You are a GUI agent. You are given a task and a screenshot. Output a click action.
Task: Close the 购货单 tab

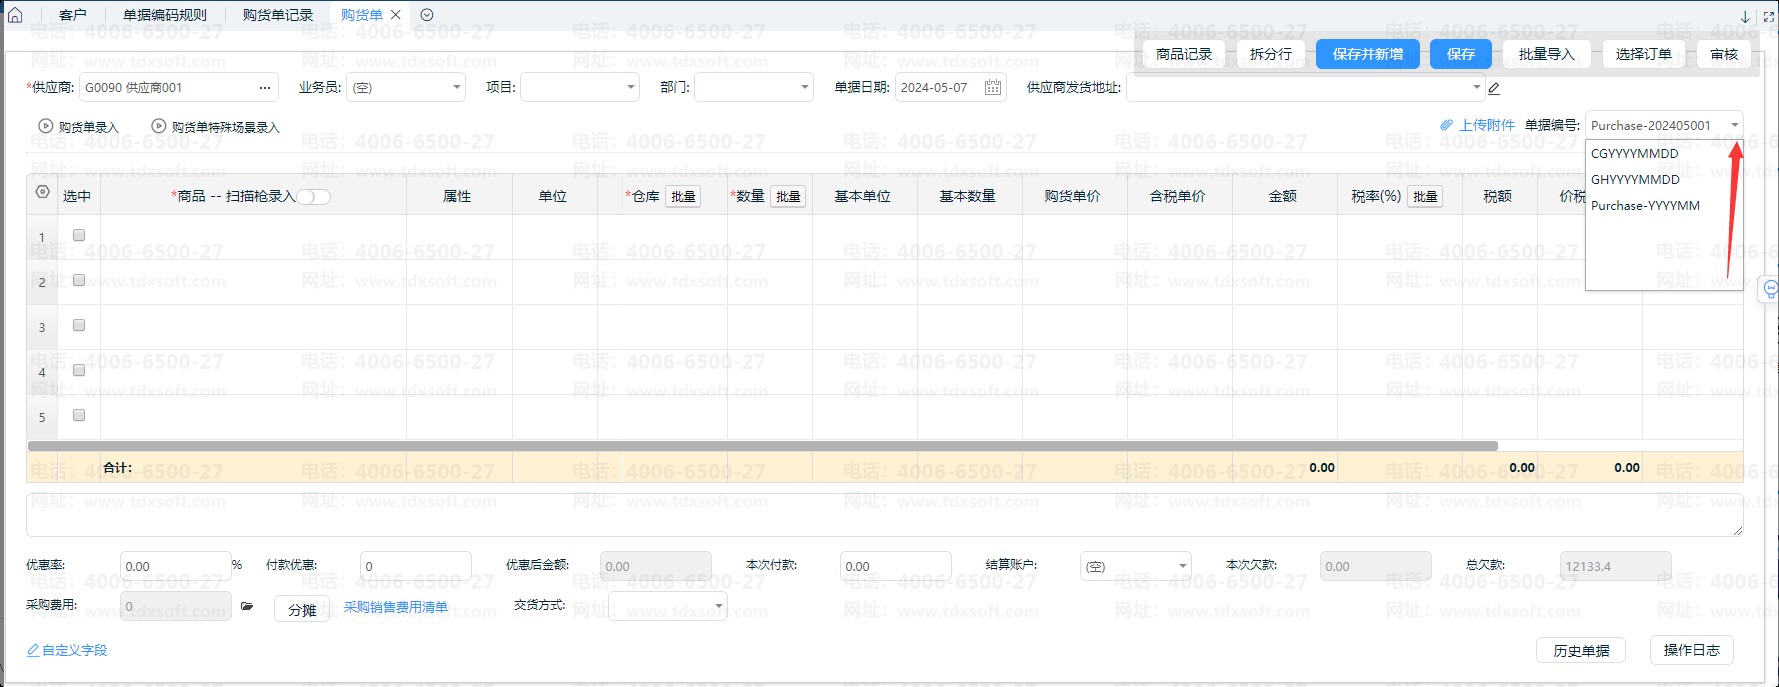click(x=396, y=15)
